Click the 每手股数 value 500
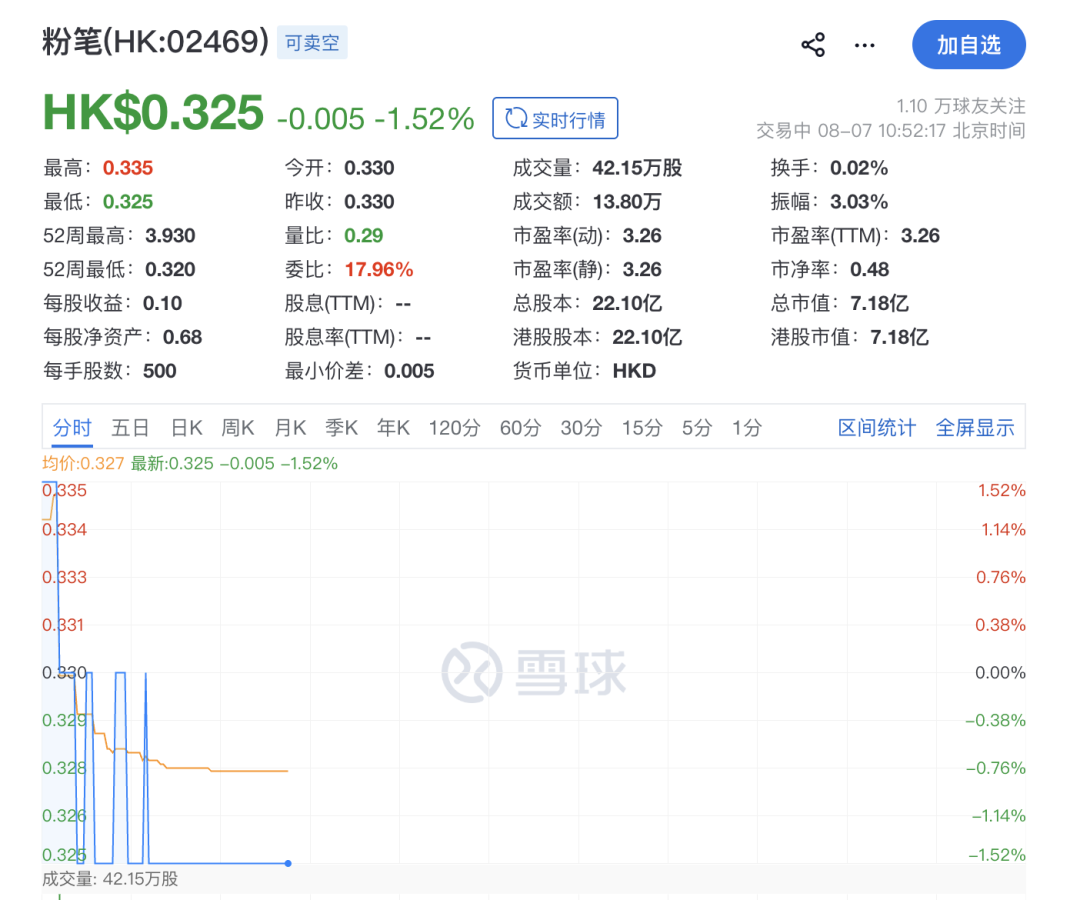 click(160, 370)
